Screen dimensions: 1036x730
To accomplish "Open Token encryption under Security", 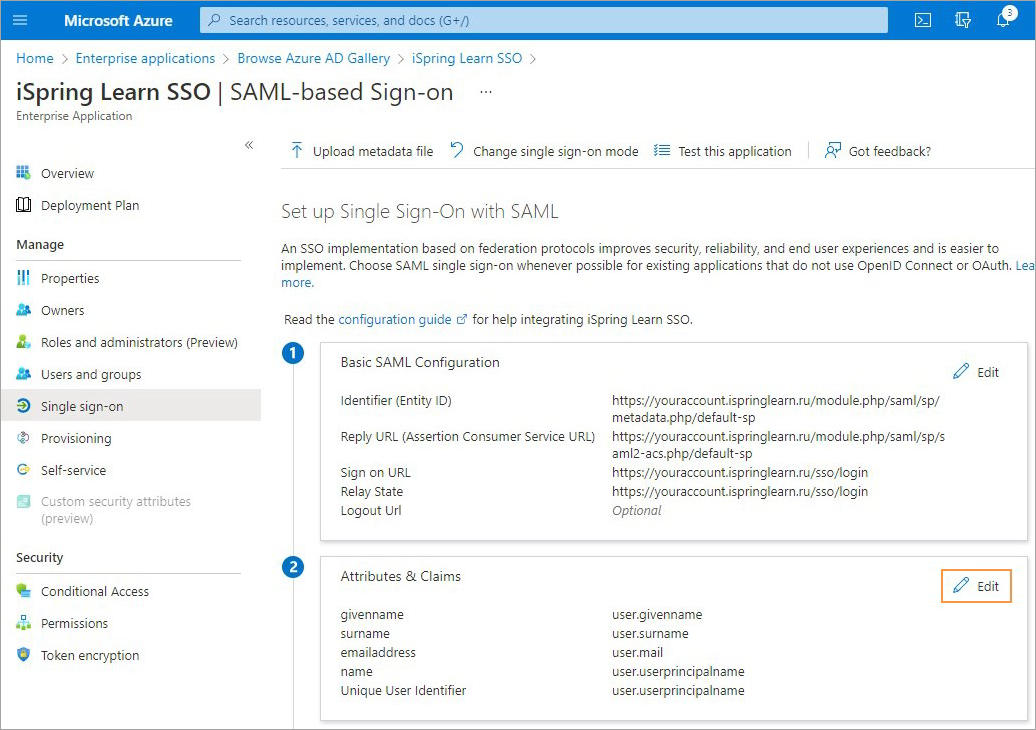I will coord(90,655).
